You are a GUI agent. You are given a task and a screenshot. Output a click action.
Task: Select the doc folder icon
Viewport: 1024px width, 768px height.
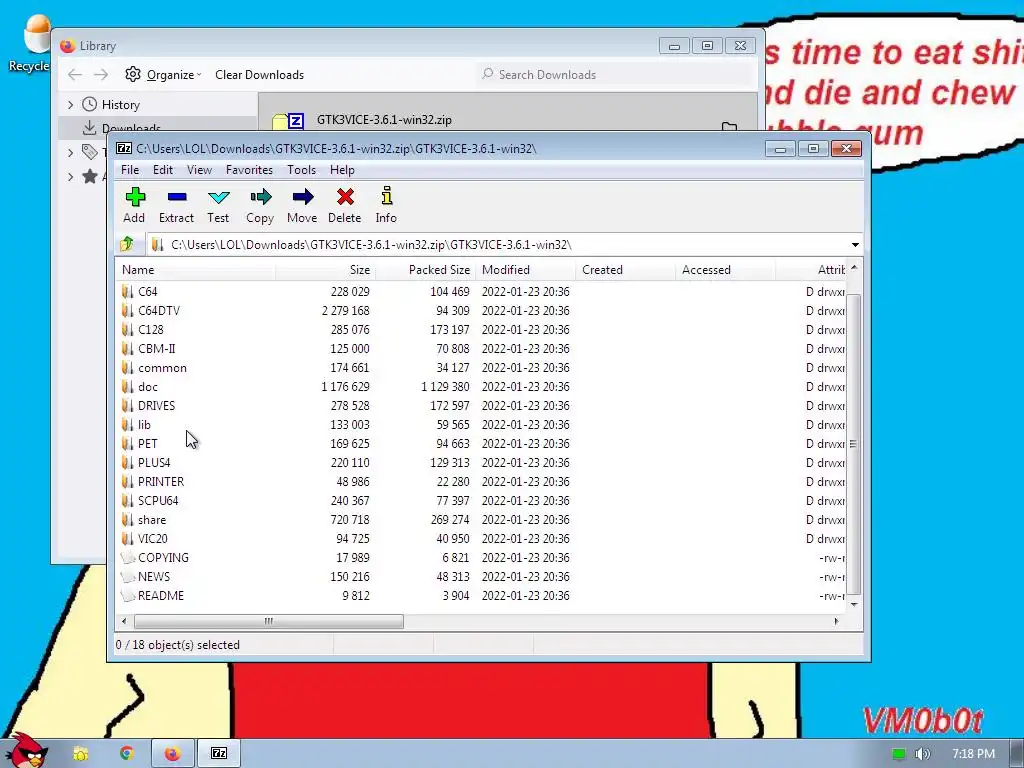coord(127,387)
